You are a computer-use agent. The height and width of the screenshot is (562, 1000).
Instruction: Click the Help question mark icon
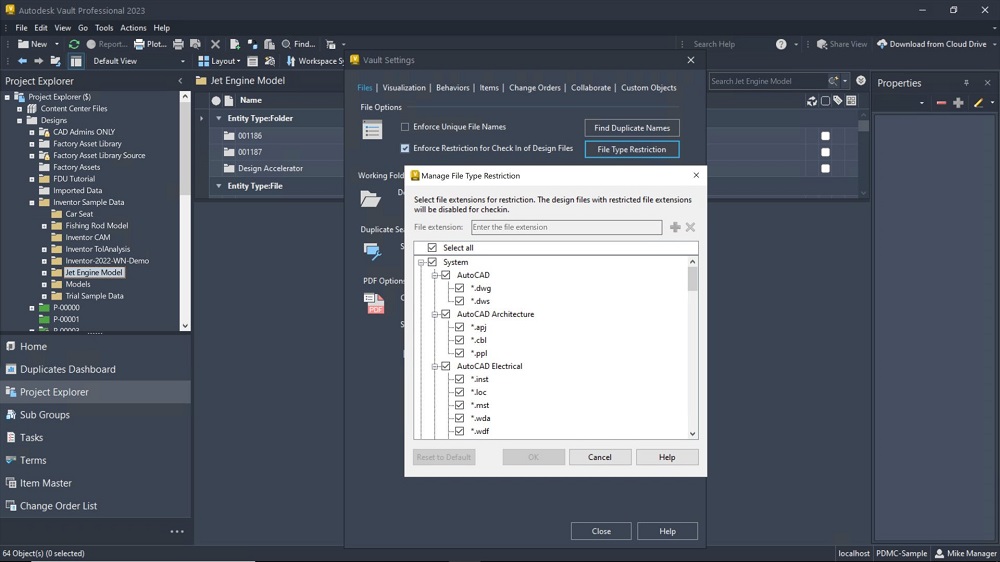[781, 44]
